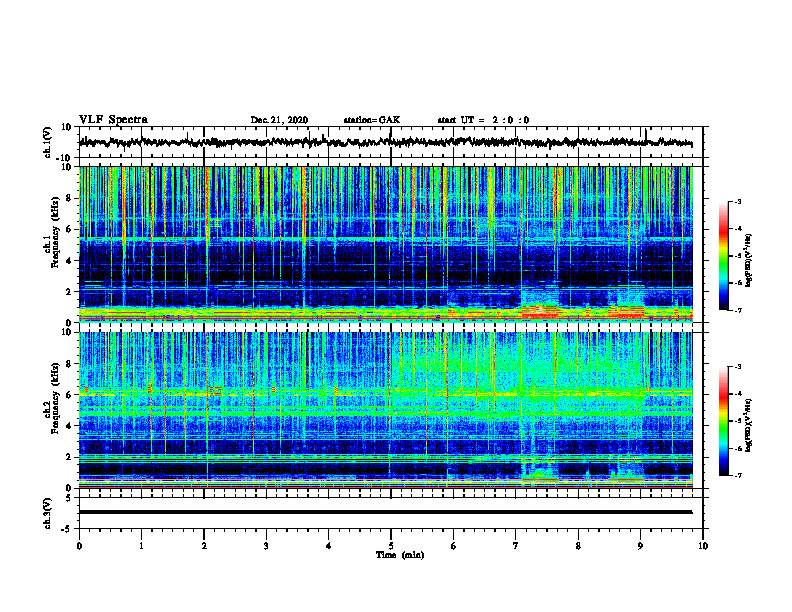This screenshot has height=612, width=792.
Task: Click the "2" kHz tick on ch.1 frequency axis
Action: (69, 292)
